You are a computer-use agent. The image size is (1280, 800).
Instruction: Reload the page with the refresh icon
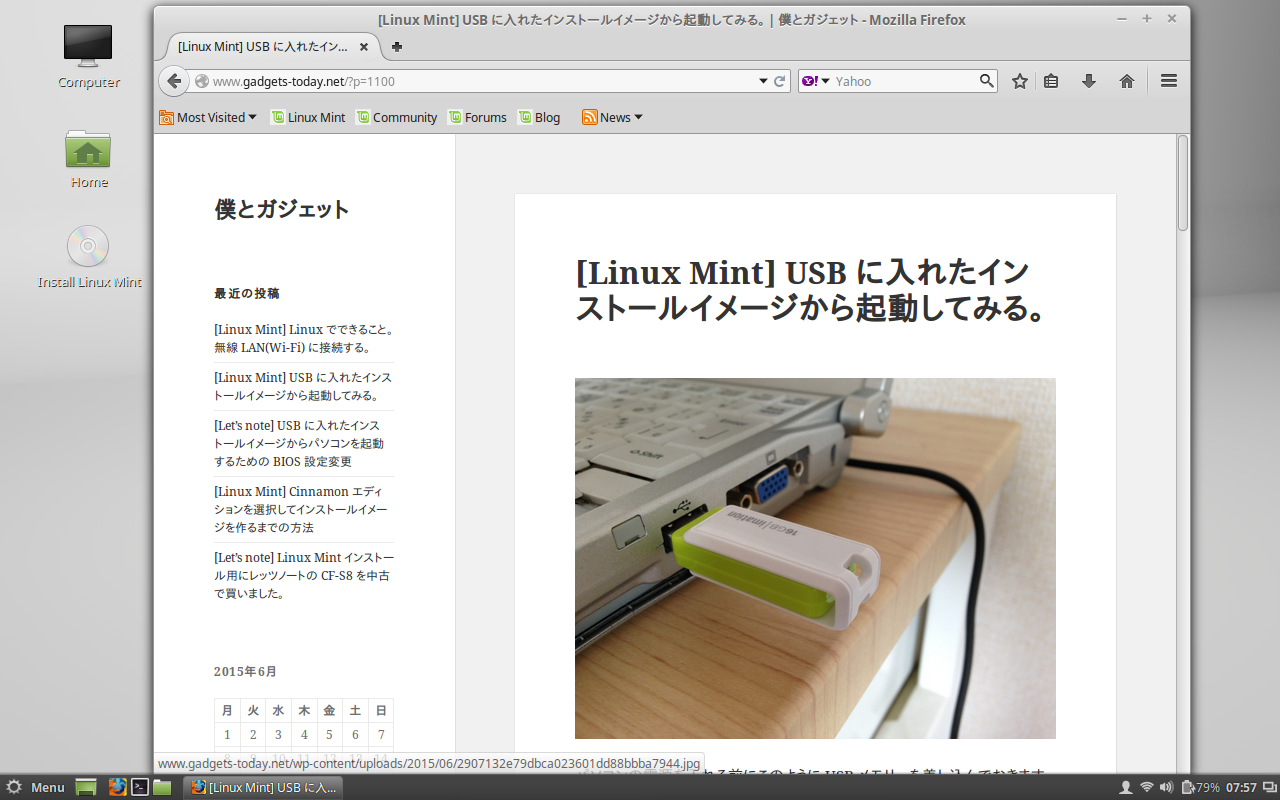(780, 81)
